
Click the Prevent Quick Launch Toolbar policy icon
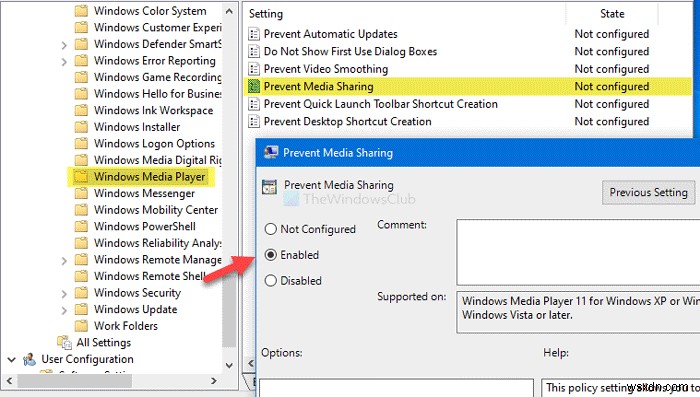pyautogui.click(x=254, y=104)
